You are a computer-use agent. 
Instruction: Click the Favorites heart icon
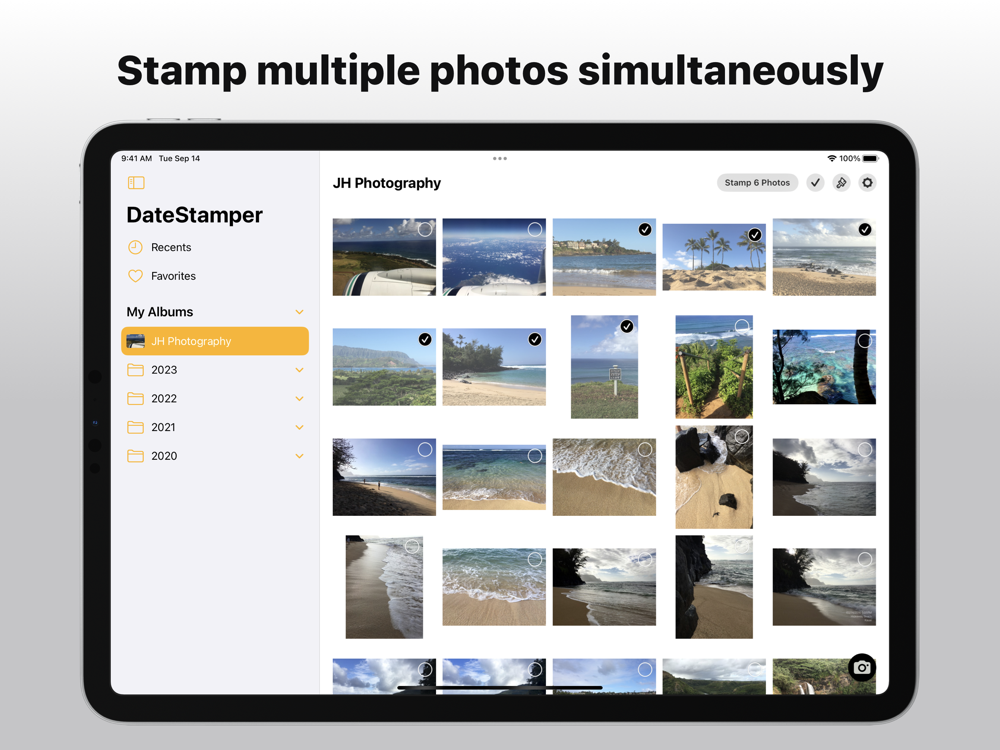pos(135,276)
